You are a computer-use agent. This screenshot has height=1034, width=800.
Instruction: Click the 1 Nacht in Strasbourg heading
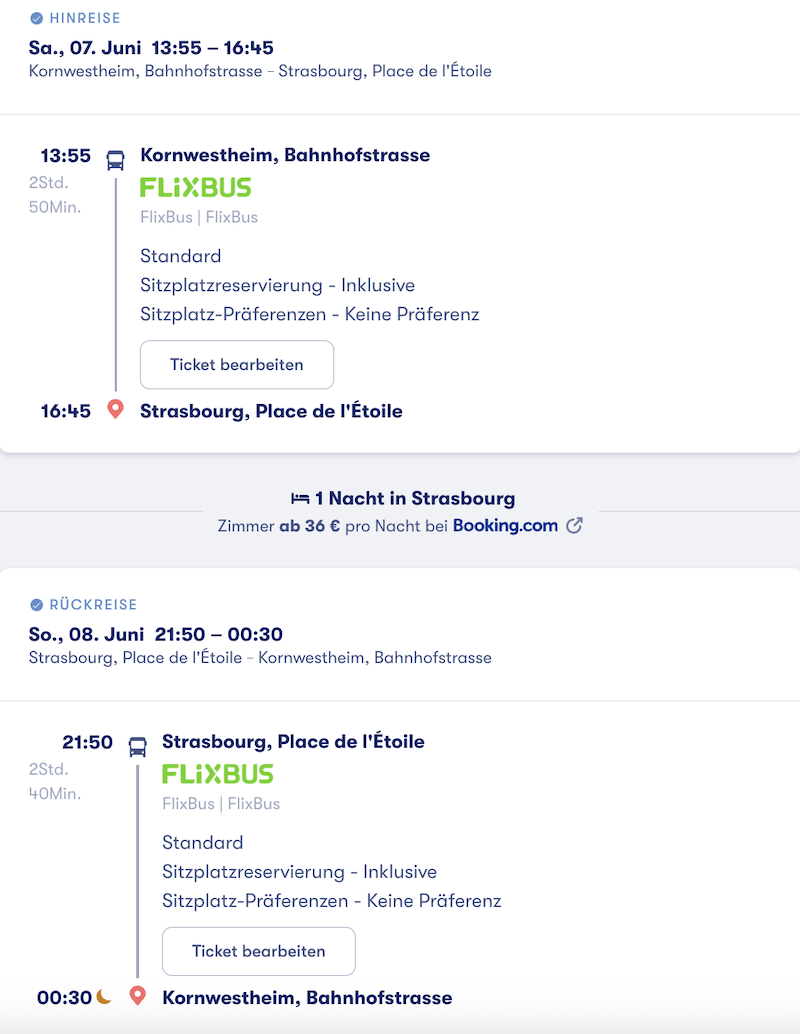point(415,499)
